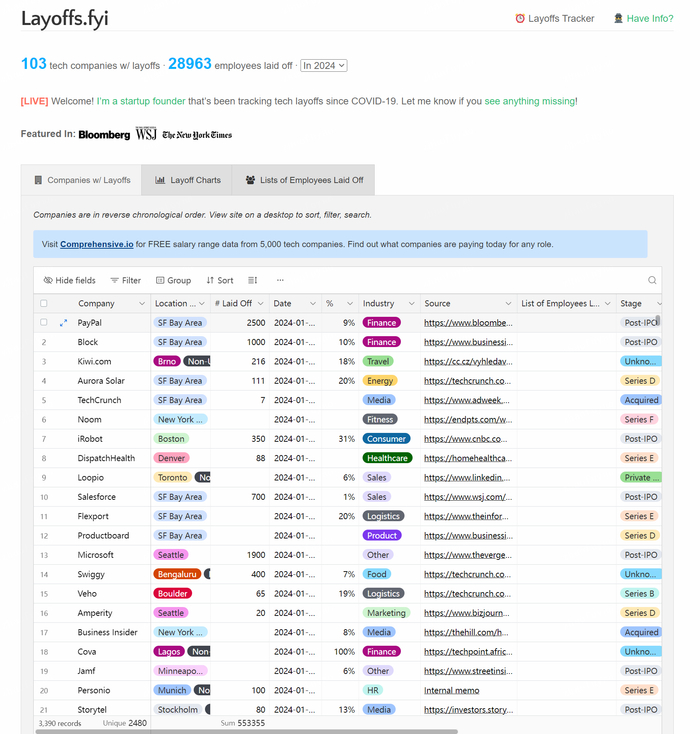Expand the # Laid Off column dropdown arrow
This screenshot has width=700, height=734.
click(261, 303)
